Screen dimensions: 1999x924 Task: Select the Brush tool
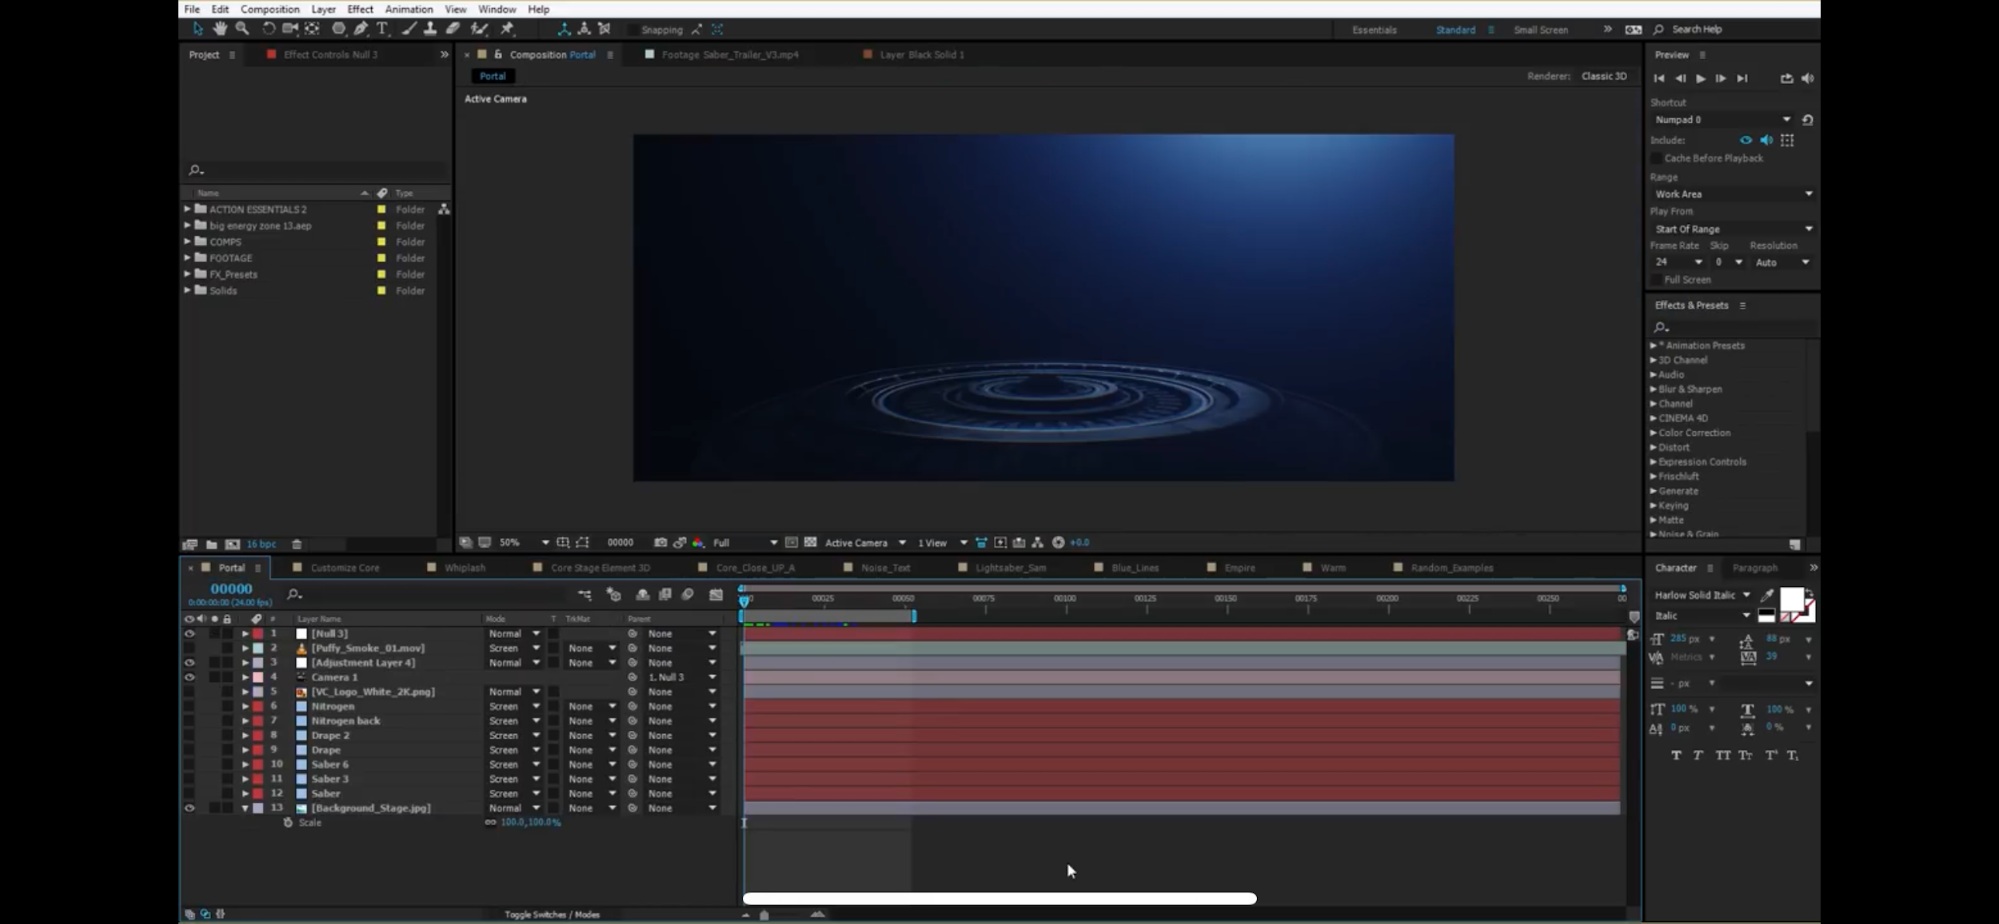(x=409, y=29)
